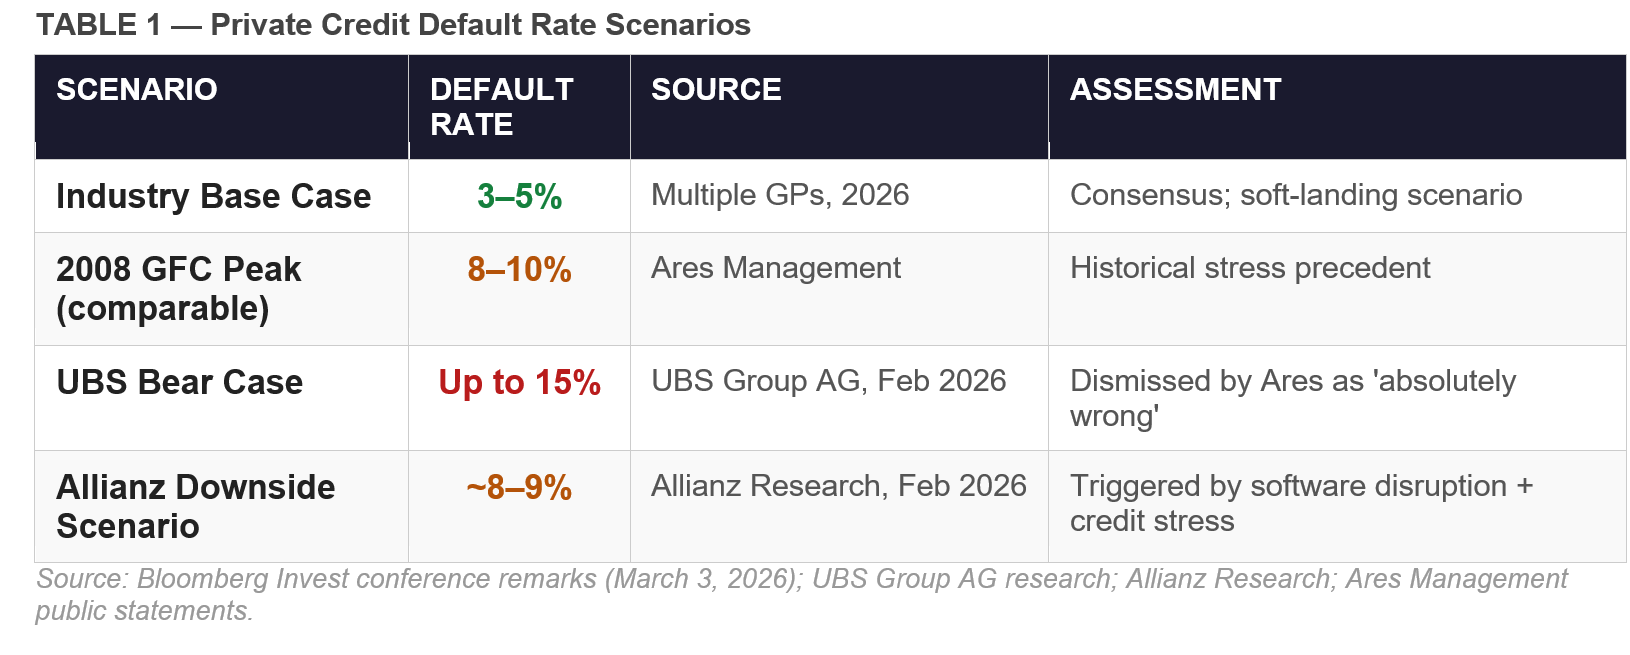This screenshot has height=655, width=1630.
Task: Select the 'Ares Management' source cell
Action: [776, 268]
